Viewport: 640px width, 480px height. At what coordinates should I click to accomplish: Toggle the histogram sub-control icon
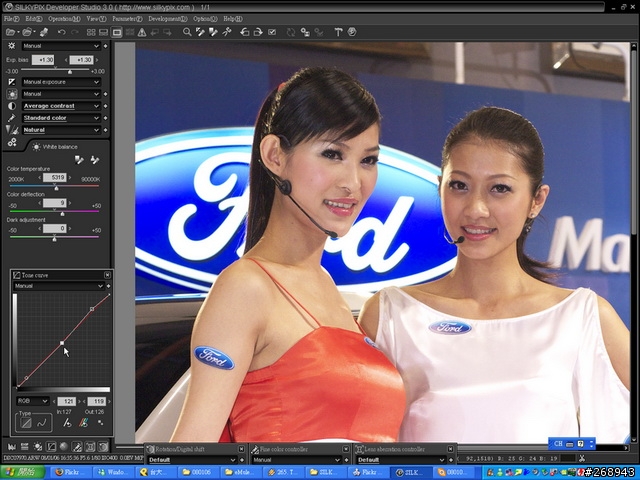click(11, 447)
